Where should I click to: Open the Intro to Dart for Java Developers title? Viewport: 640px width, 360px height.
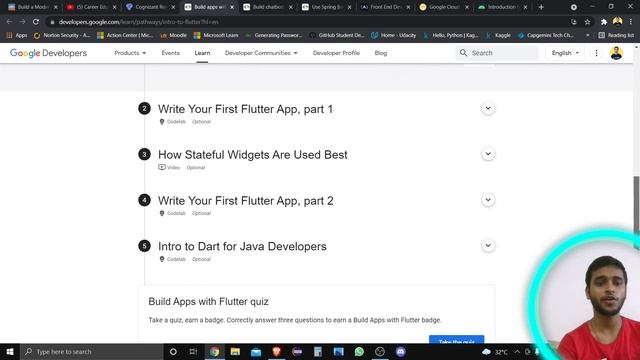pyautogui.click(x=242, y=247)
